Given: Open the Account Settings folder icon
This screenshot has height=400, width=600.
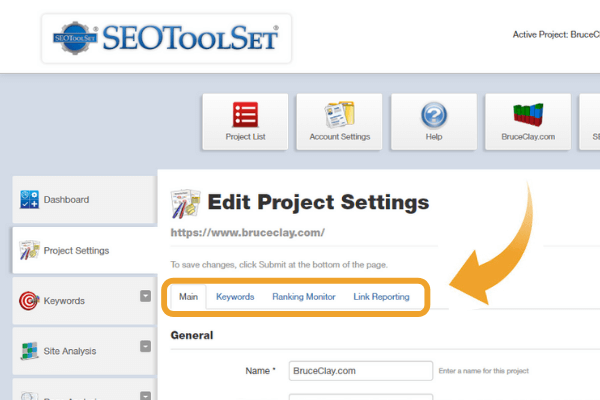Looking at the screenshot, I should pos(340,114).
